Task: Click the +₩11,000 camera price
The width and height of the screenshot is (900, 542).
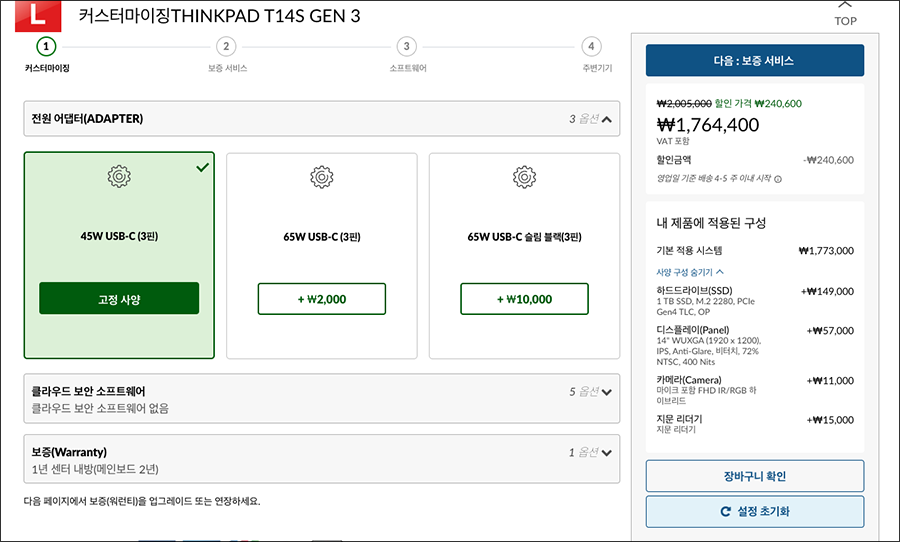Action: pyautogui.click(x=830, y=381)
